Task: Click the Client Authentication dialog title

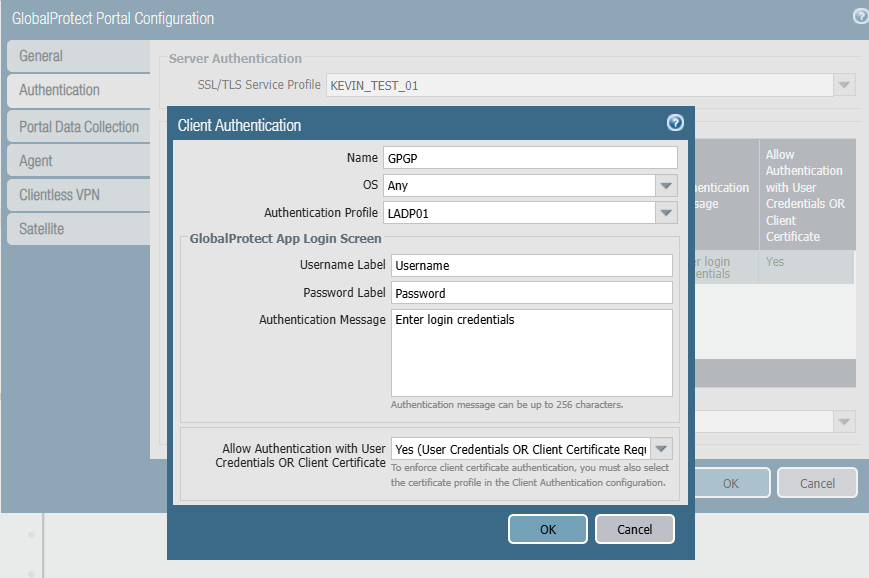Action: click(x=239, y=125)
